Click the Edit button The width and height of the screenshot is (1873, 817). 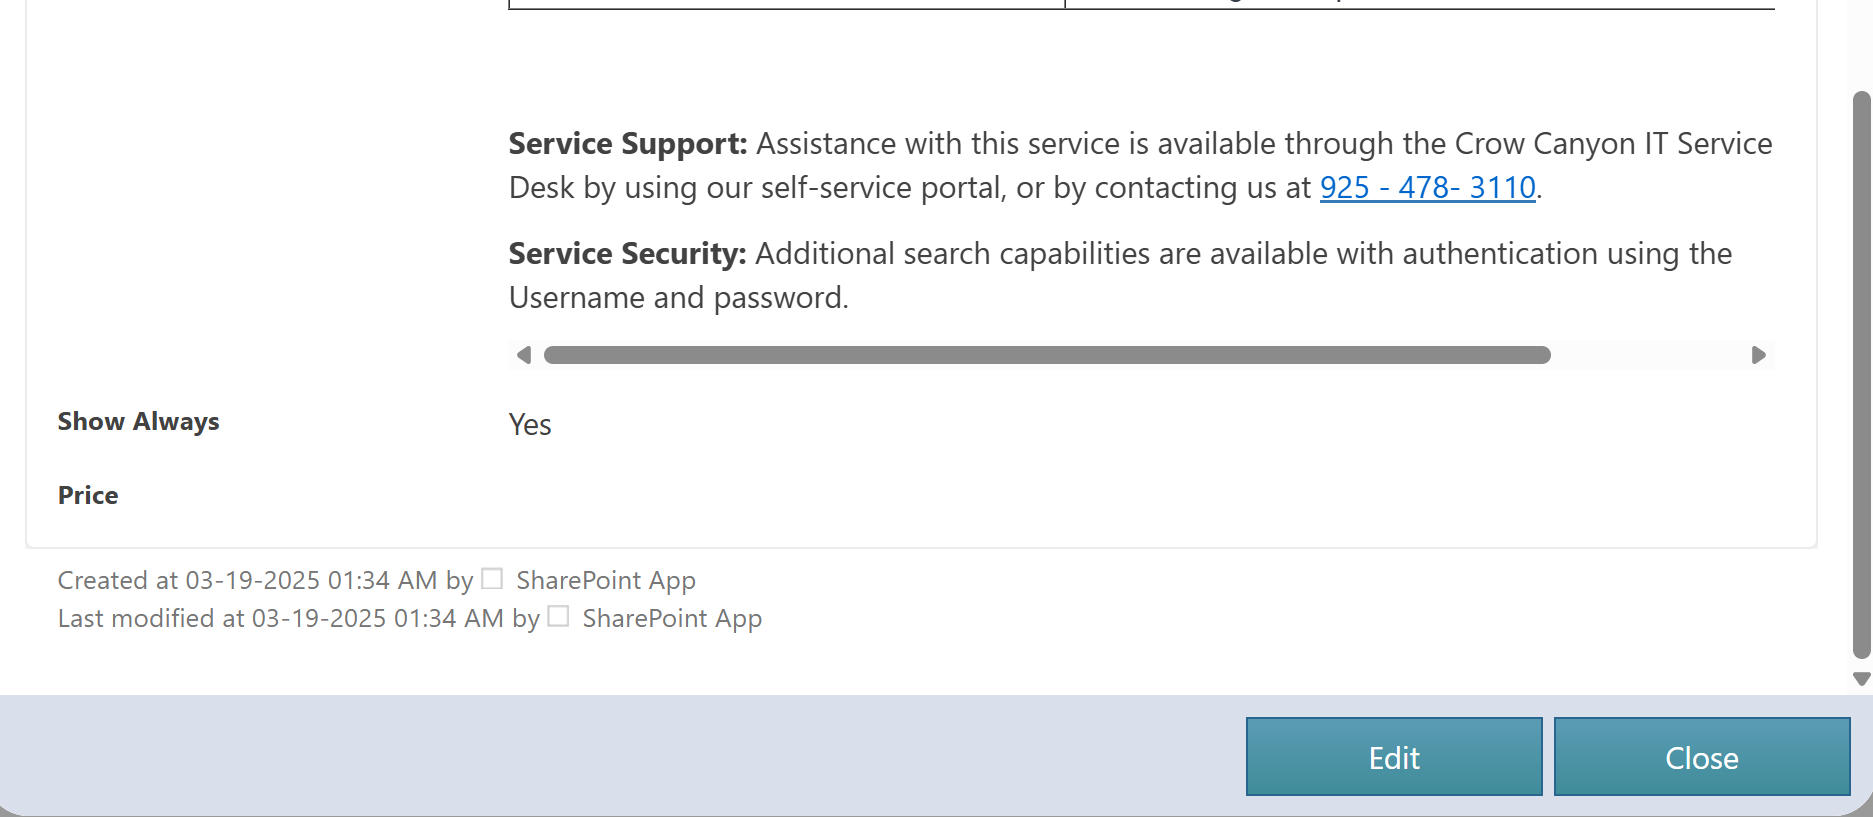tap(1393, 757)
